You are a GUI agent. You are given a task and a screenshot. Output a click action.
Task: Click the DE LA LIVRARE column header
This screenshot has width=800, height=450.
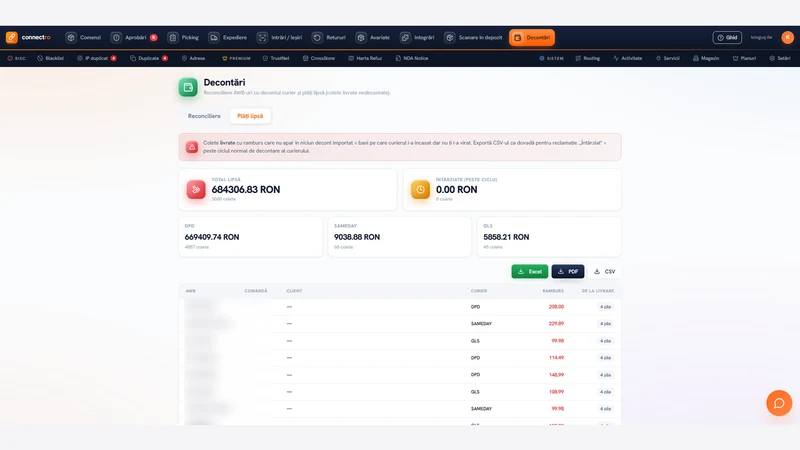[x=598, y=291]
